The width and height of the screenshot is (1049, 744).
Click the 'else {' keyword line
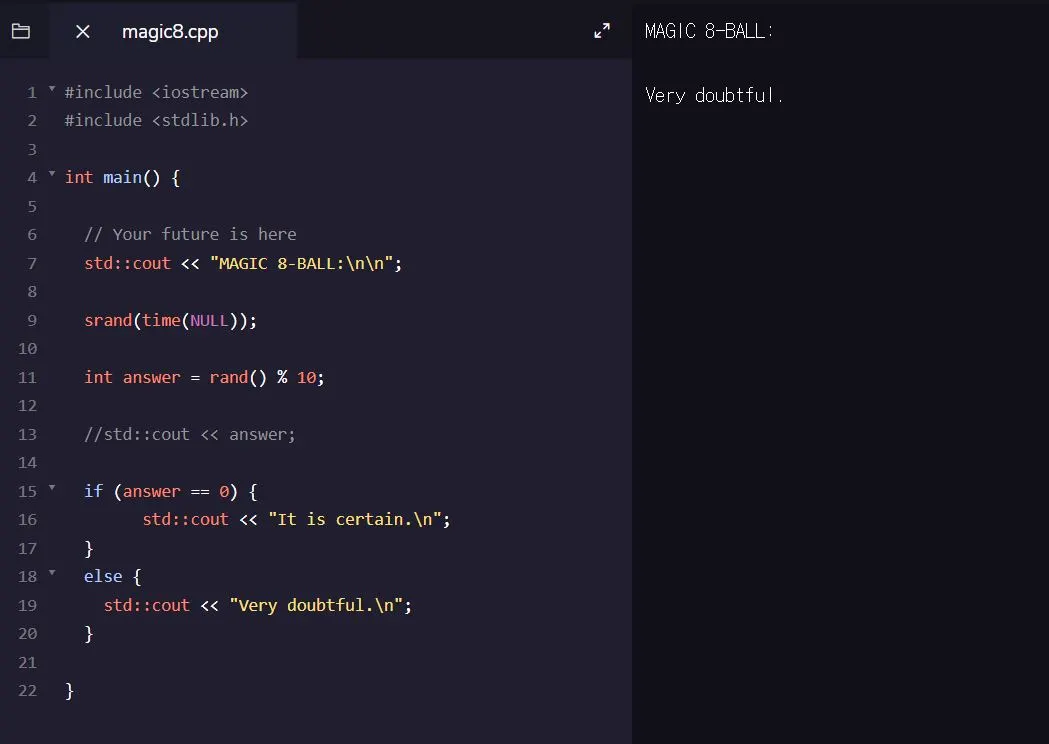(x=112, y=577)
